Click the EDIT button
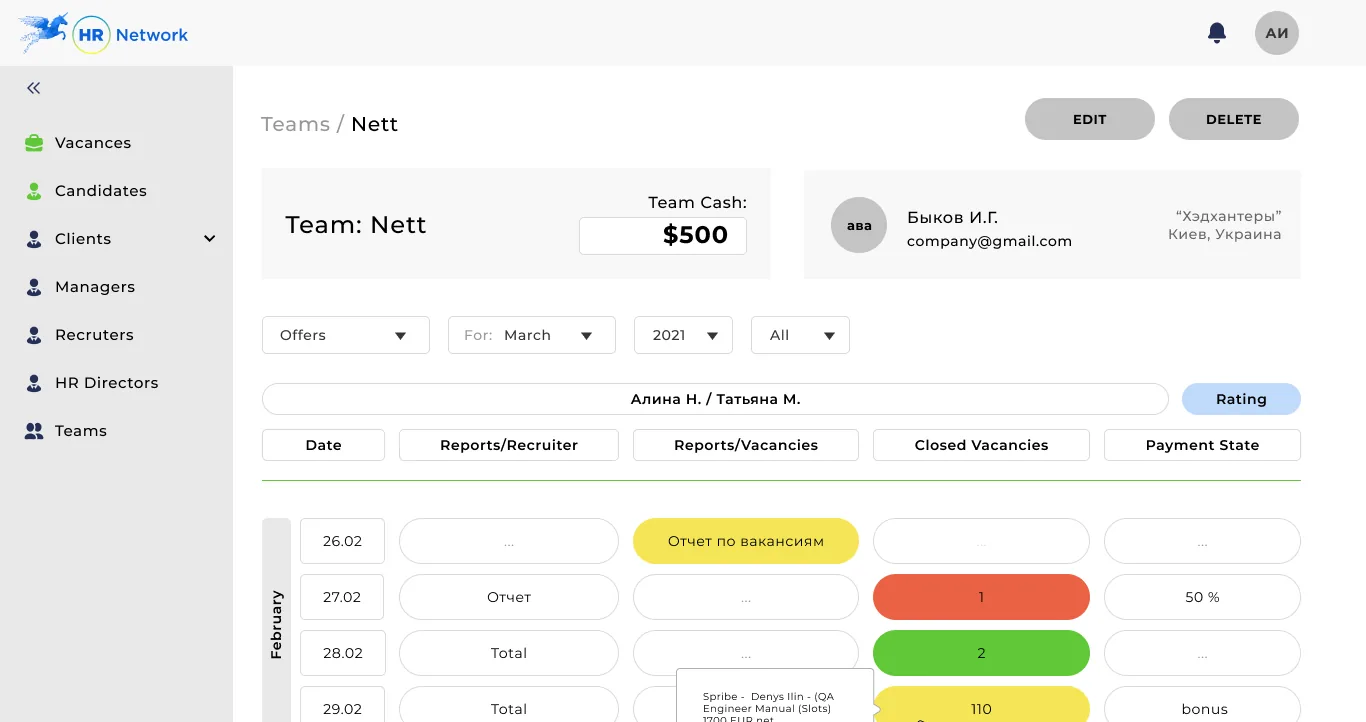 tap(1090, 119)
